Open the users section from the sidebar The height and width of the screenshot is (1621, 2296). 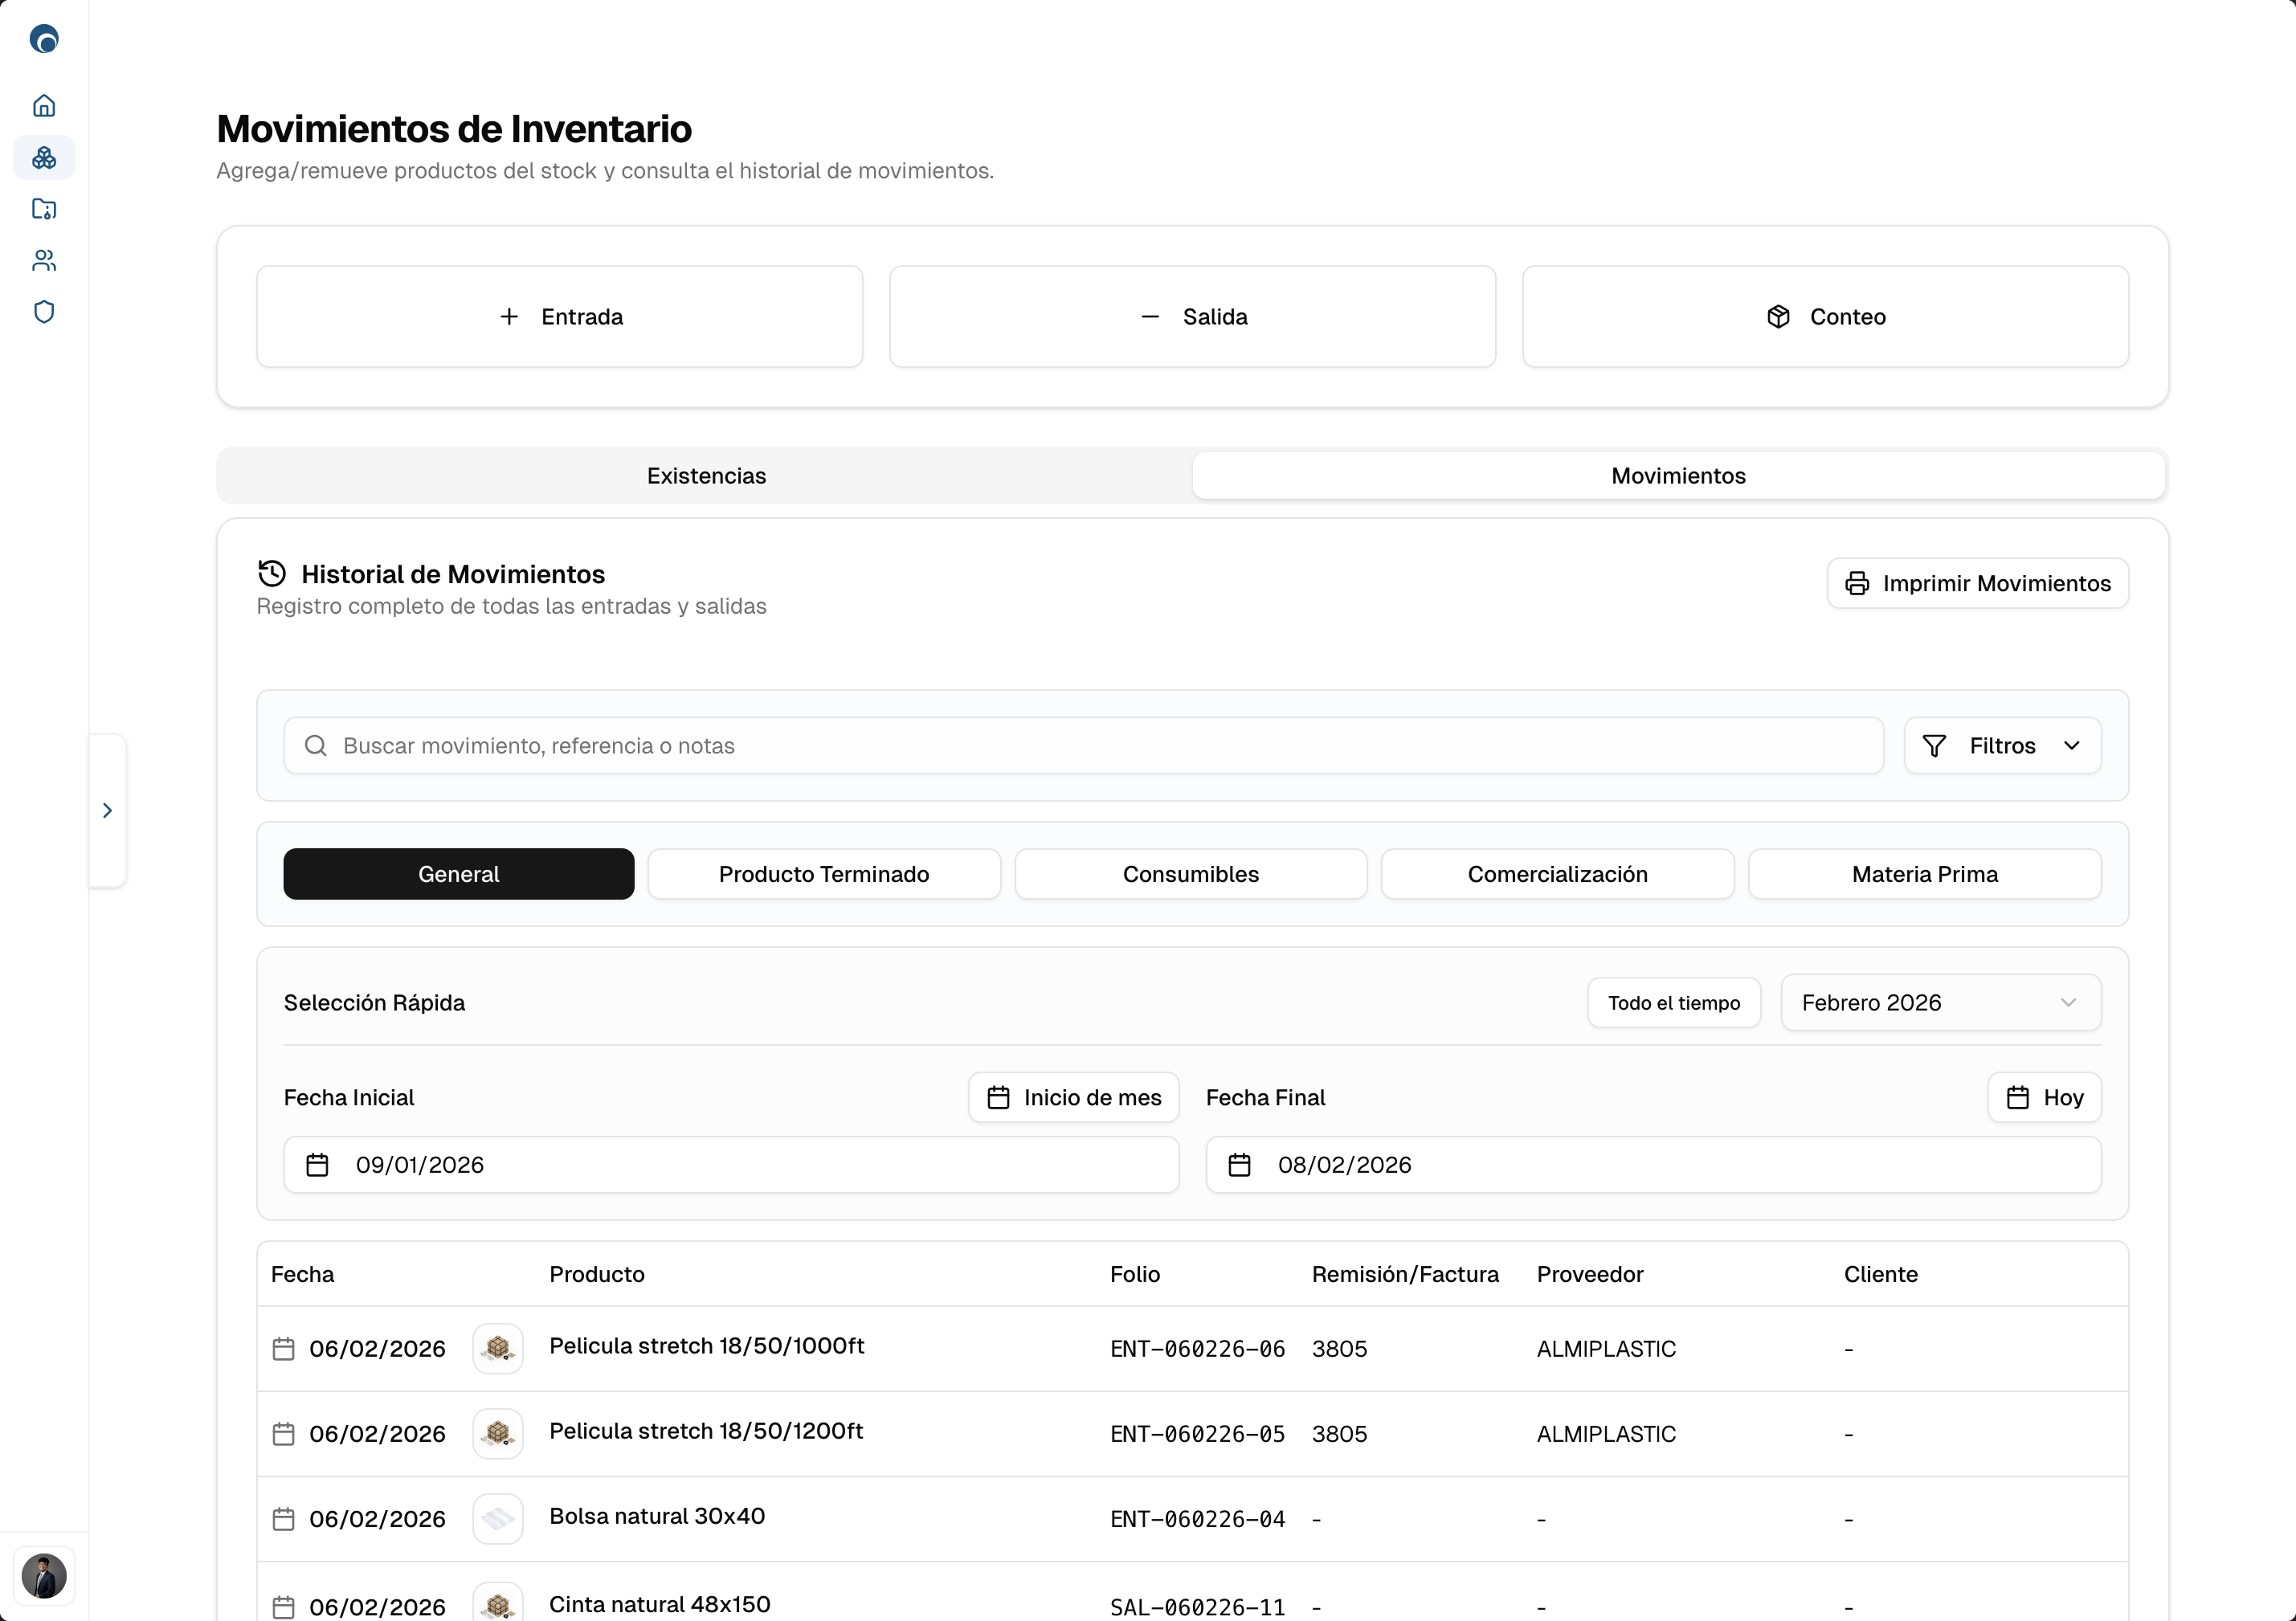coord(44,261)
